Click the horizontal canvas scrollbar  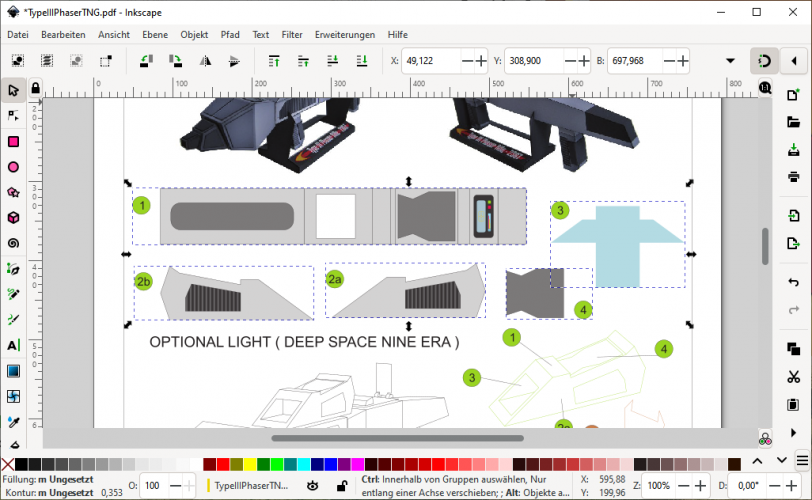click(397, 438)
